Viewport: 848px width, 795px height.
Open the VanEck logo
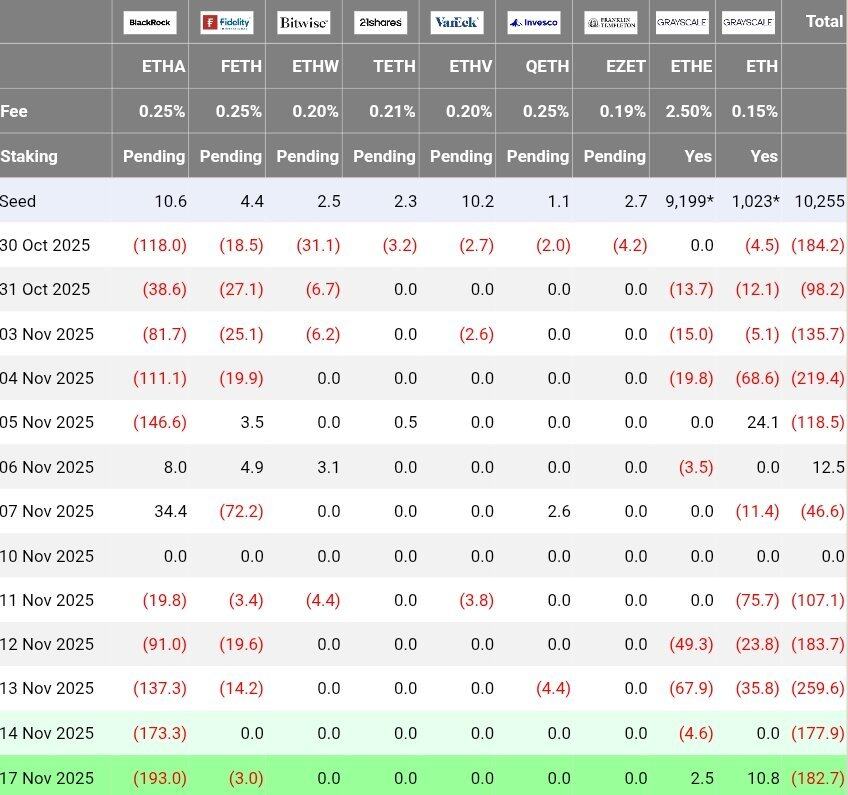[x=457, y=22]
